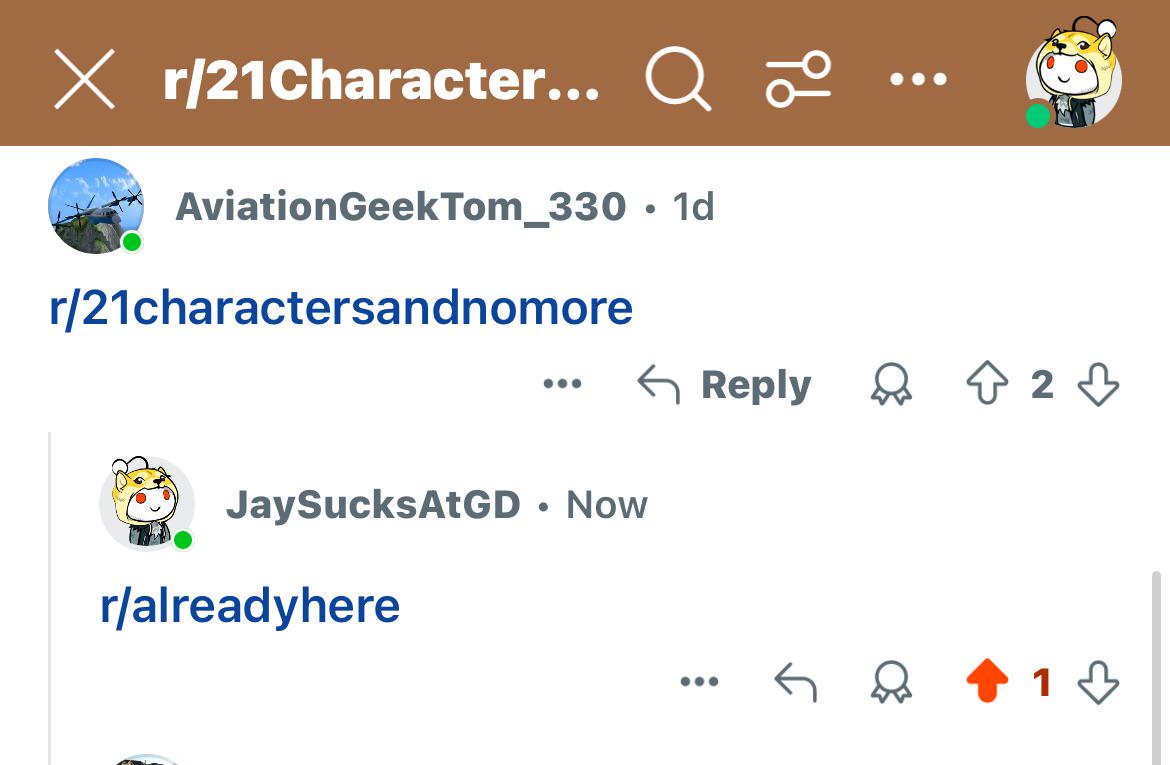Viewport: 1170px width, 765px height.
Task: Open JaySucksAtGD avatar thumbnail
Action: (x=148, y=504)
